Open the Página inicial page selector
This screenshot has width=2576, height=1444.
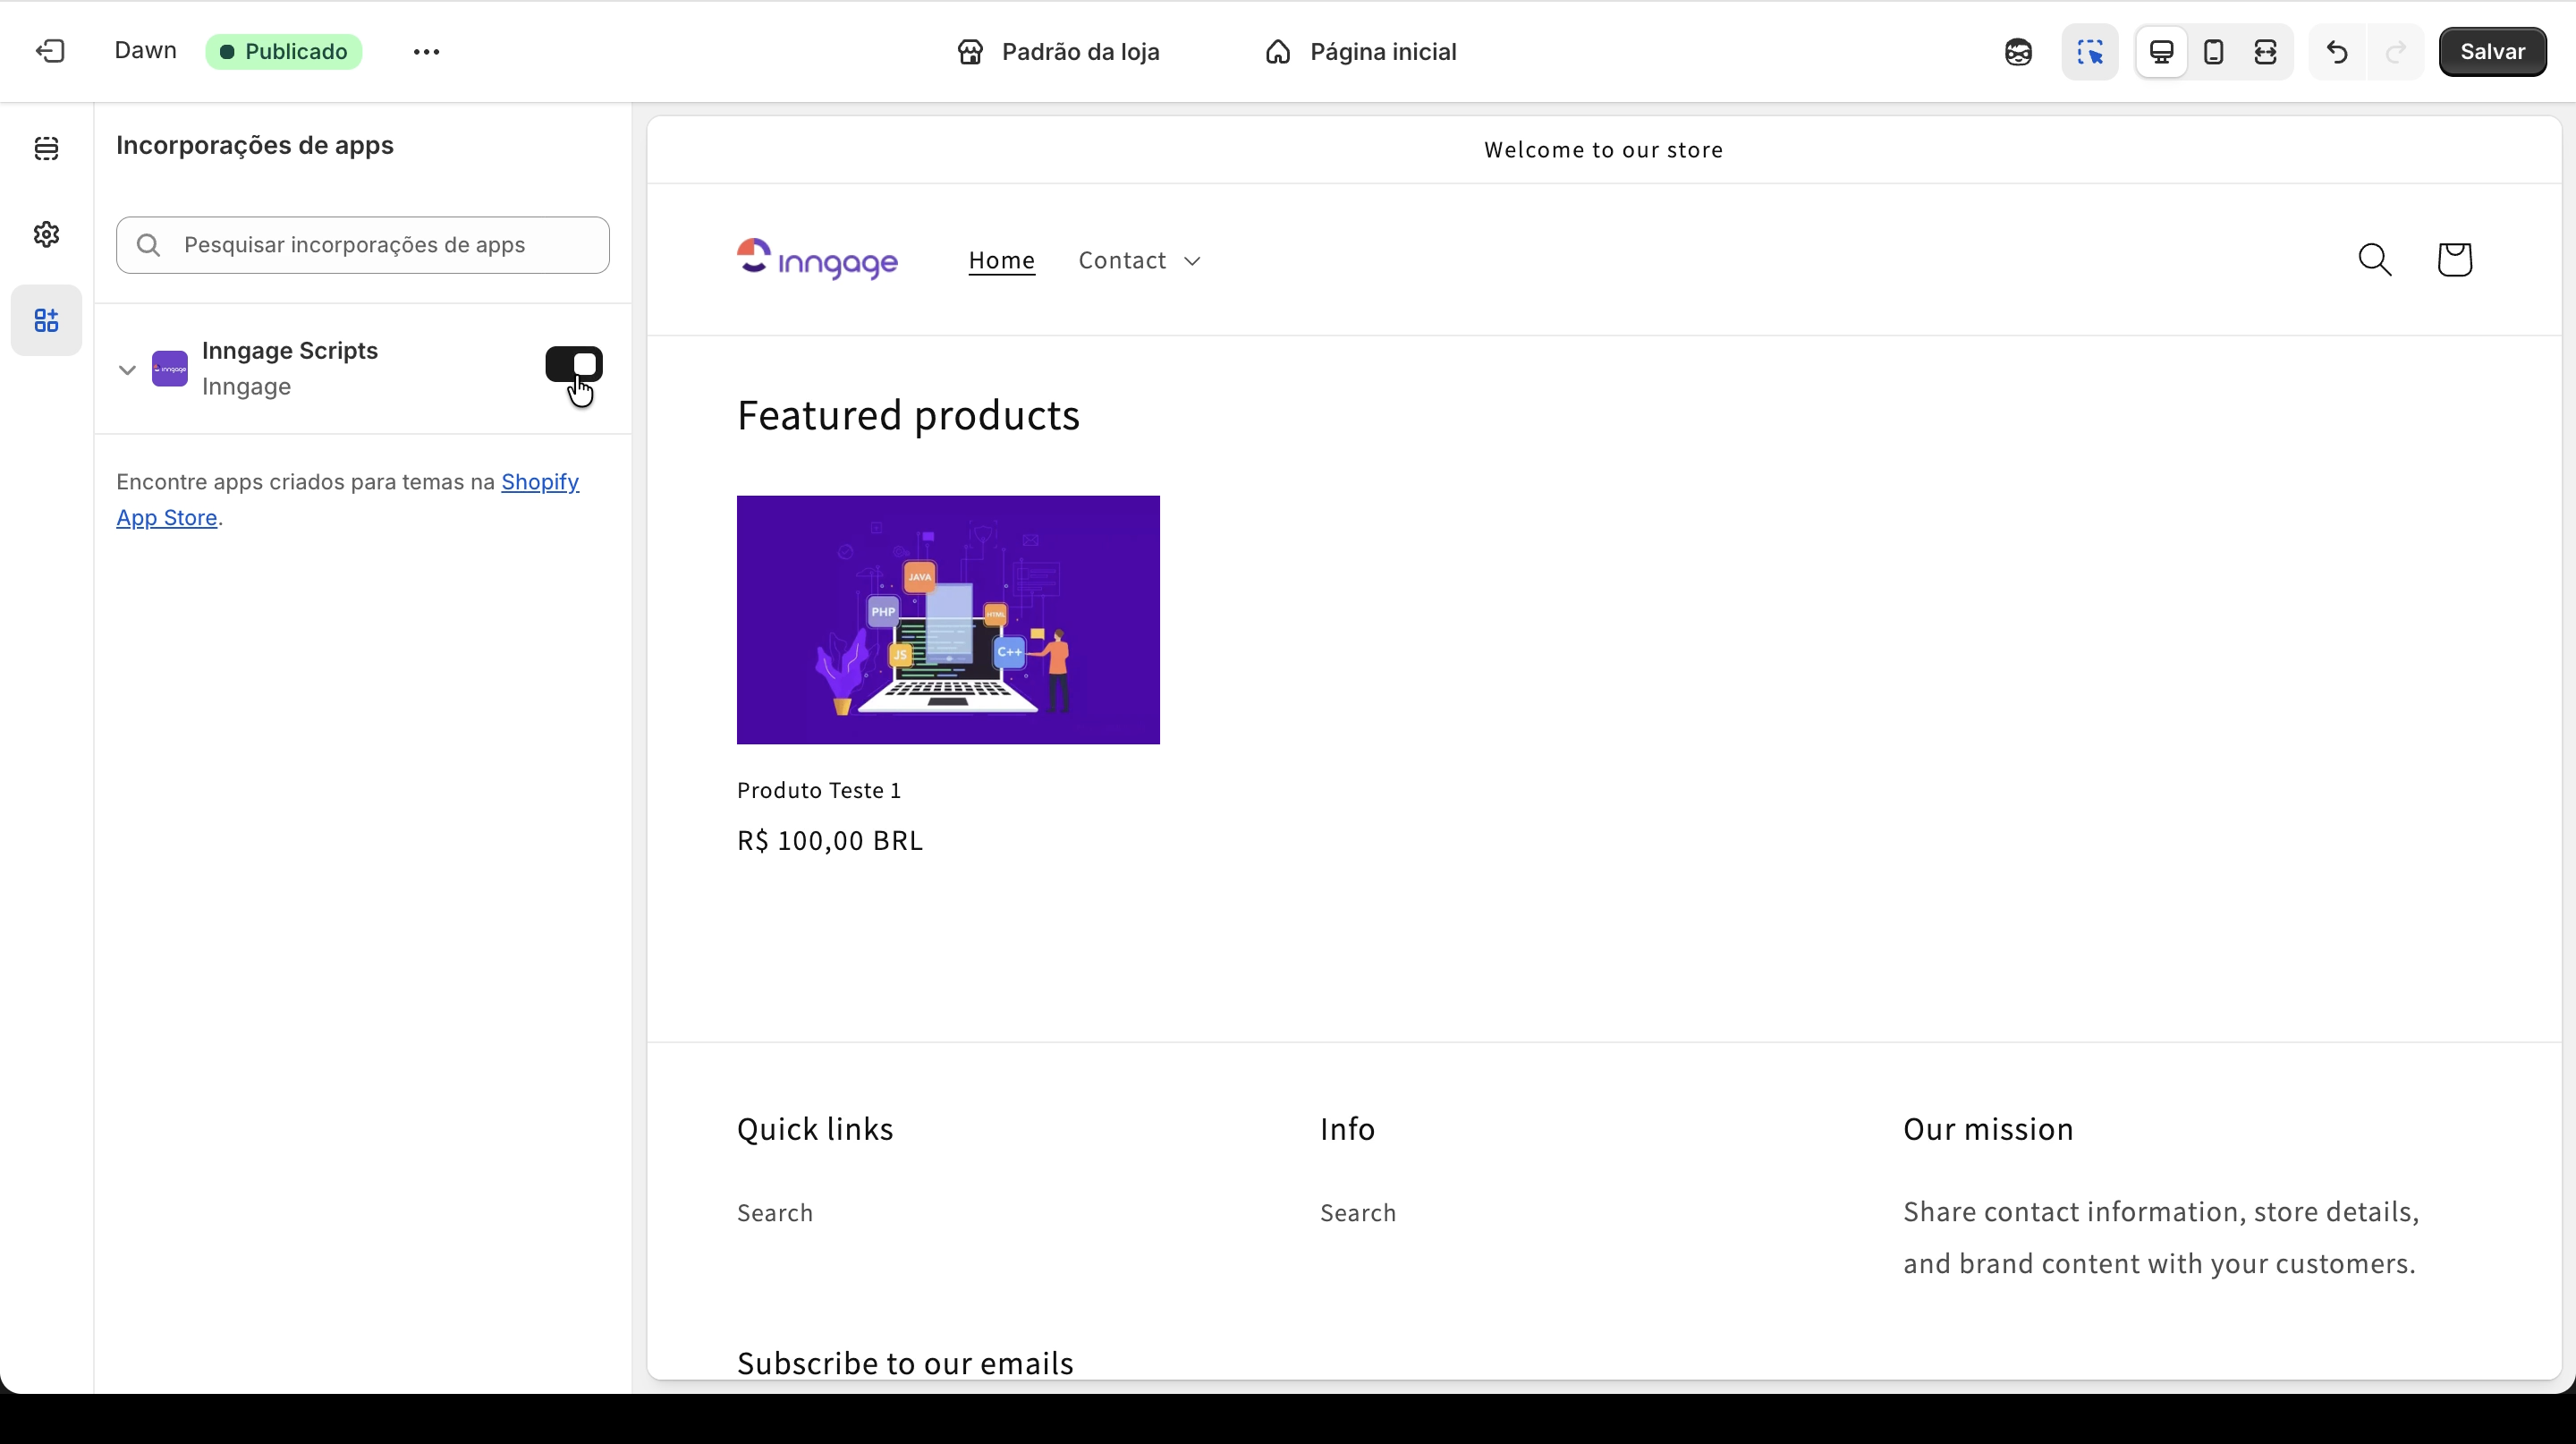point(1360,52)
